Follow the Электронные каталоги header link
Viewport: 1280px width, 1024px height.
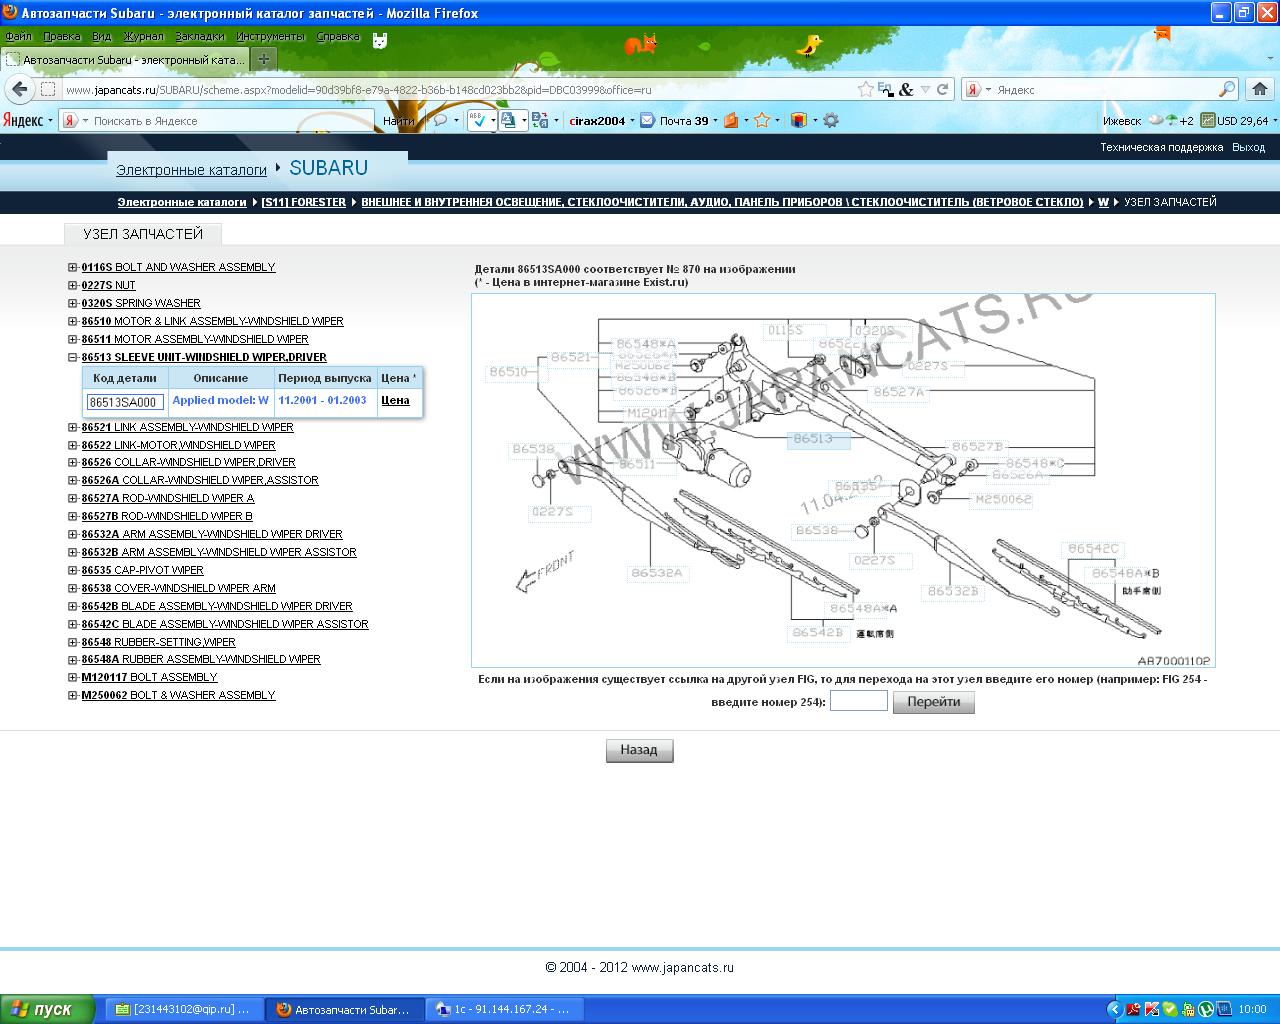191,170
